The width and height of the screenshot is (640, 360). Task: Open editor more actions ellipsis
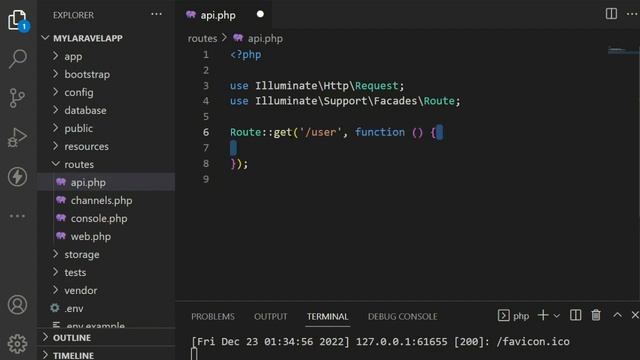coord(632,14)
